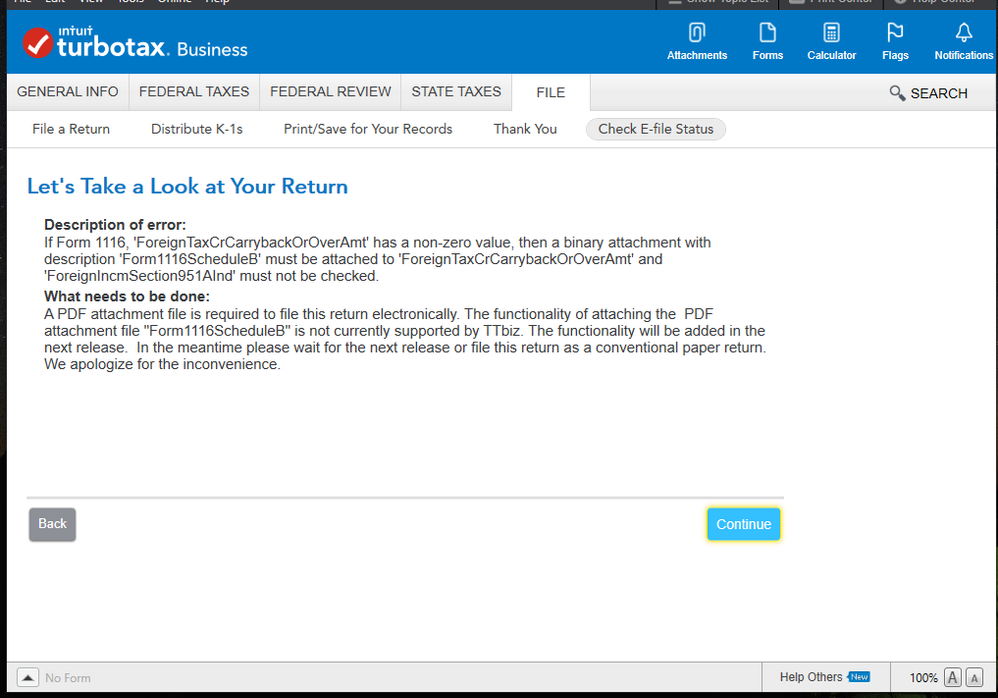Increase text size with large A

click(x=953, y=677)
